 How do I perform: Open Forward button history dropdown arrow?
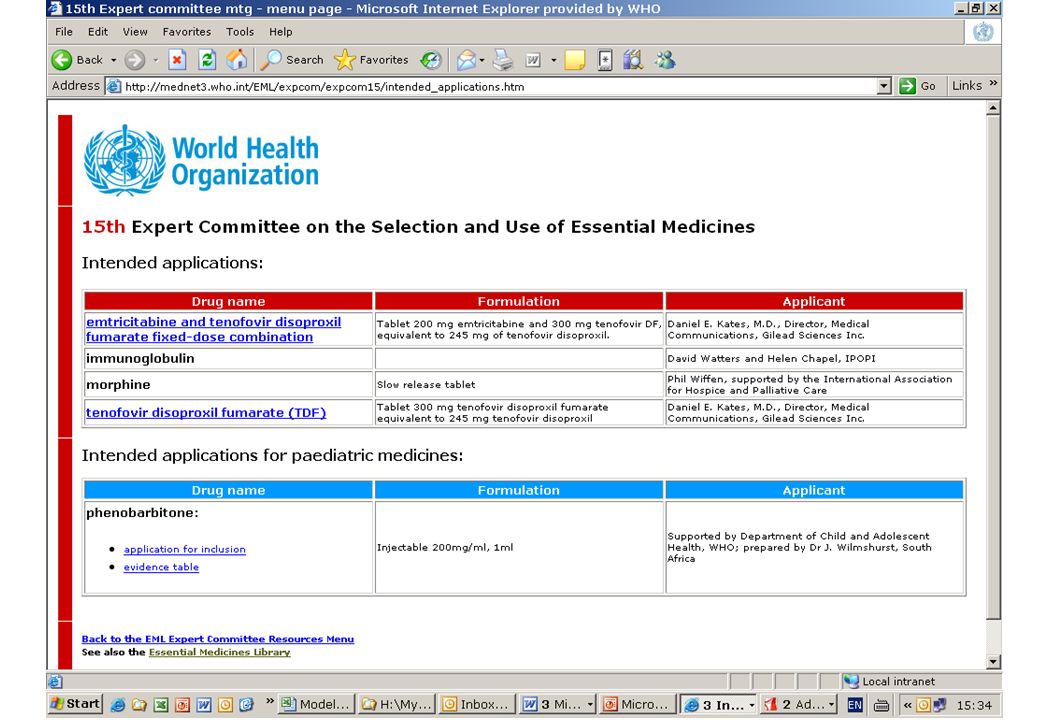tap(156, 60)
